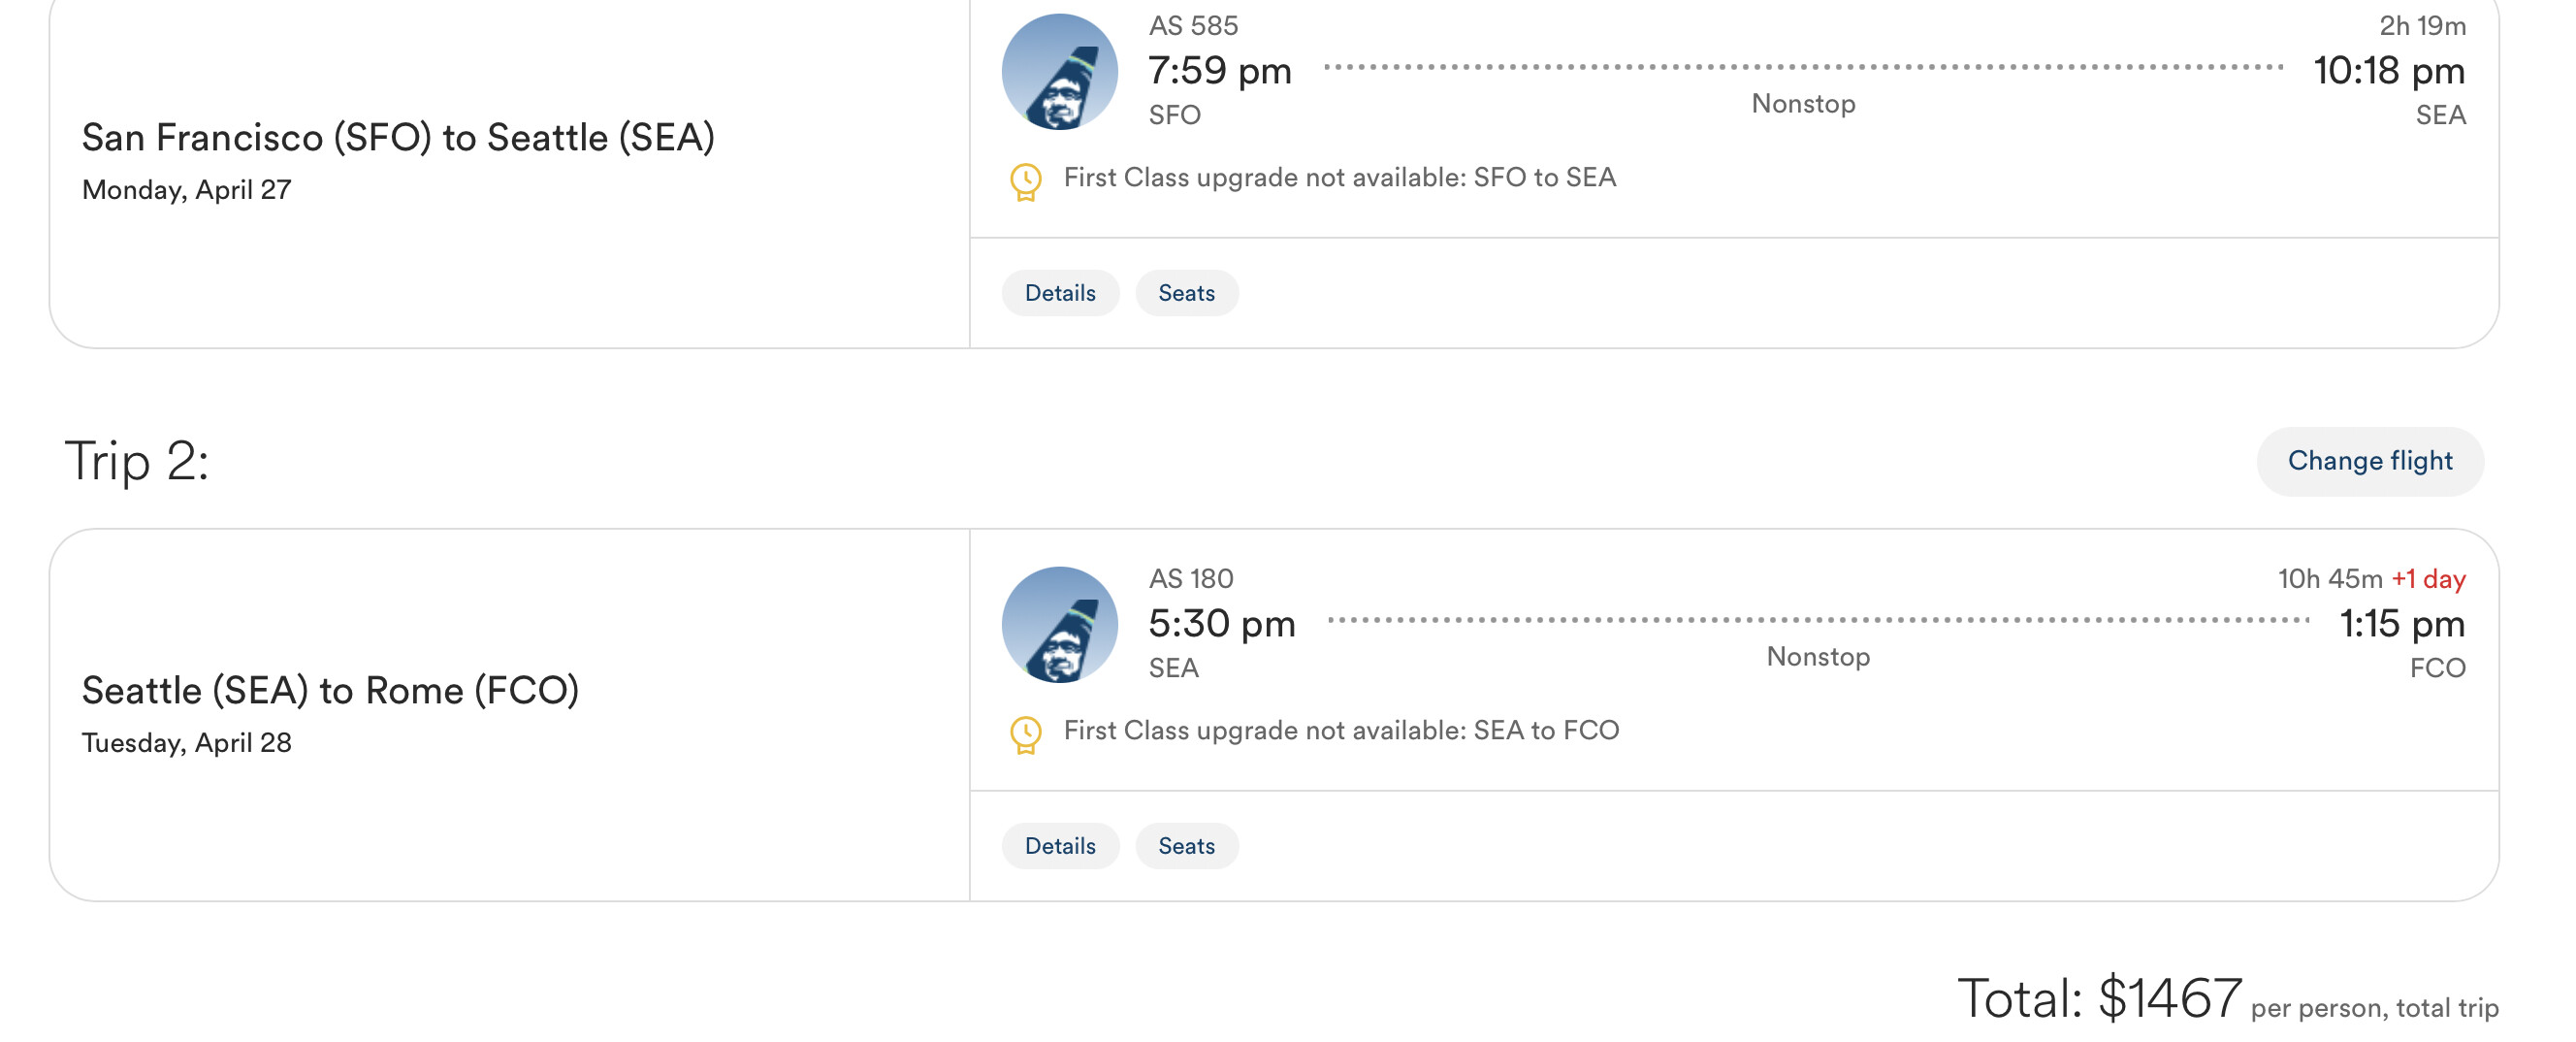Click the Nonstop label on AS 585
The image size is (2576, 1042).
point(1802,104)
